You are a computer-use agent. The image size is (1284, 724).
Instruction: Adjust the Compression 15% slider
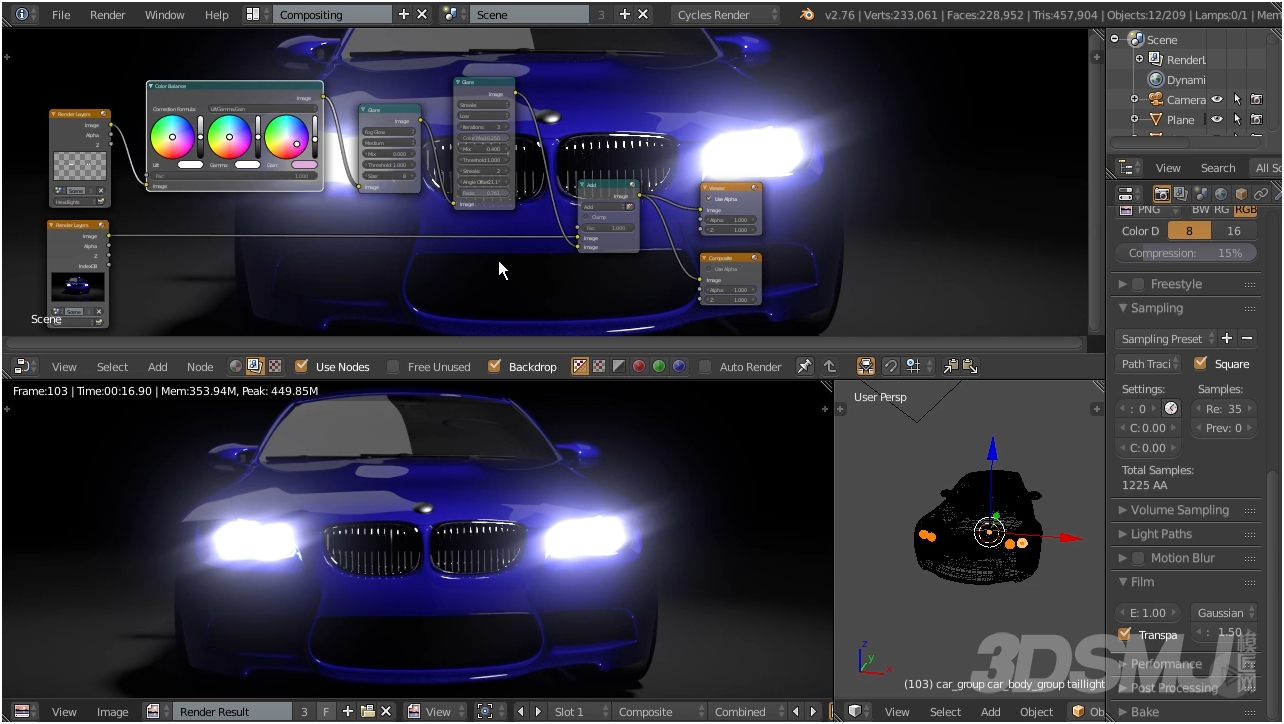pyautogui.click(x=1186, y=253)
